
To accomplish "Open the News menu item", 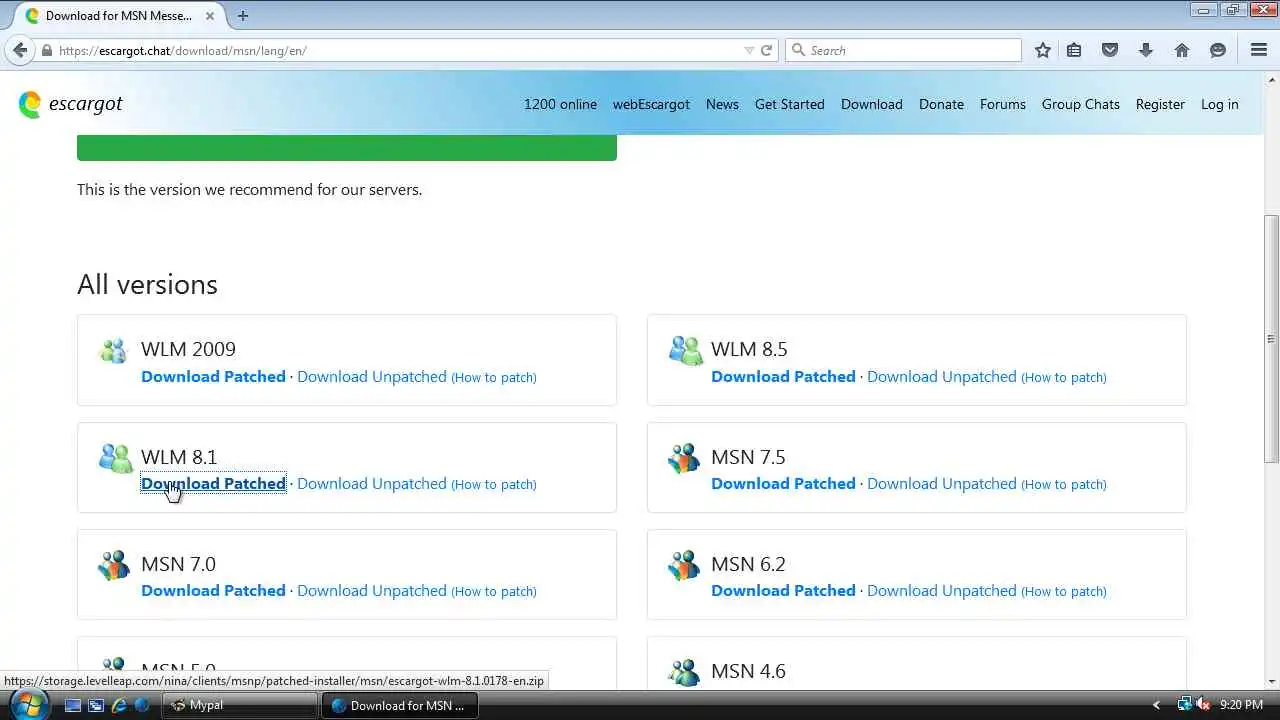I will (722, 104).
